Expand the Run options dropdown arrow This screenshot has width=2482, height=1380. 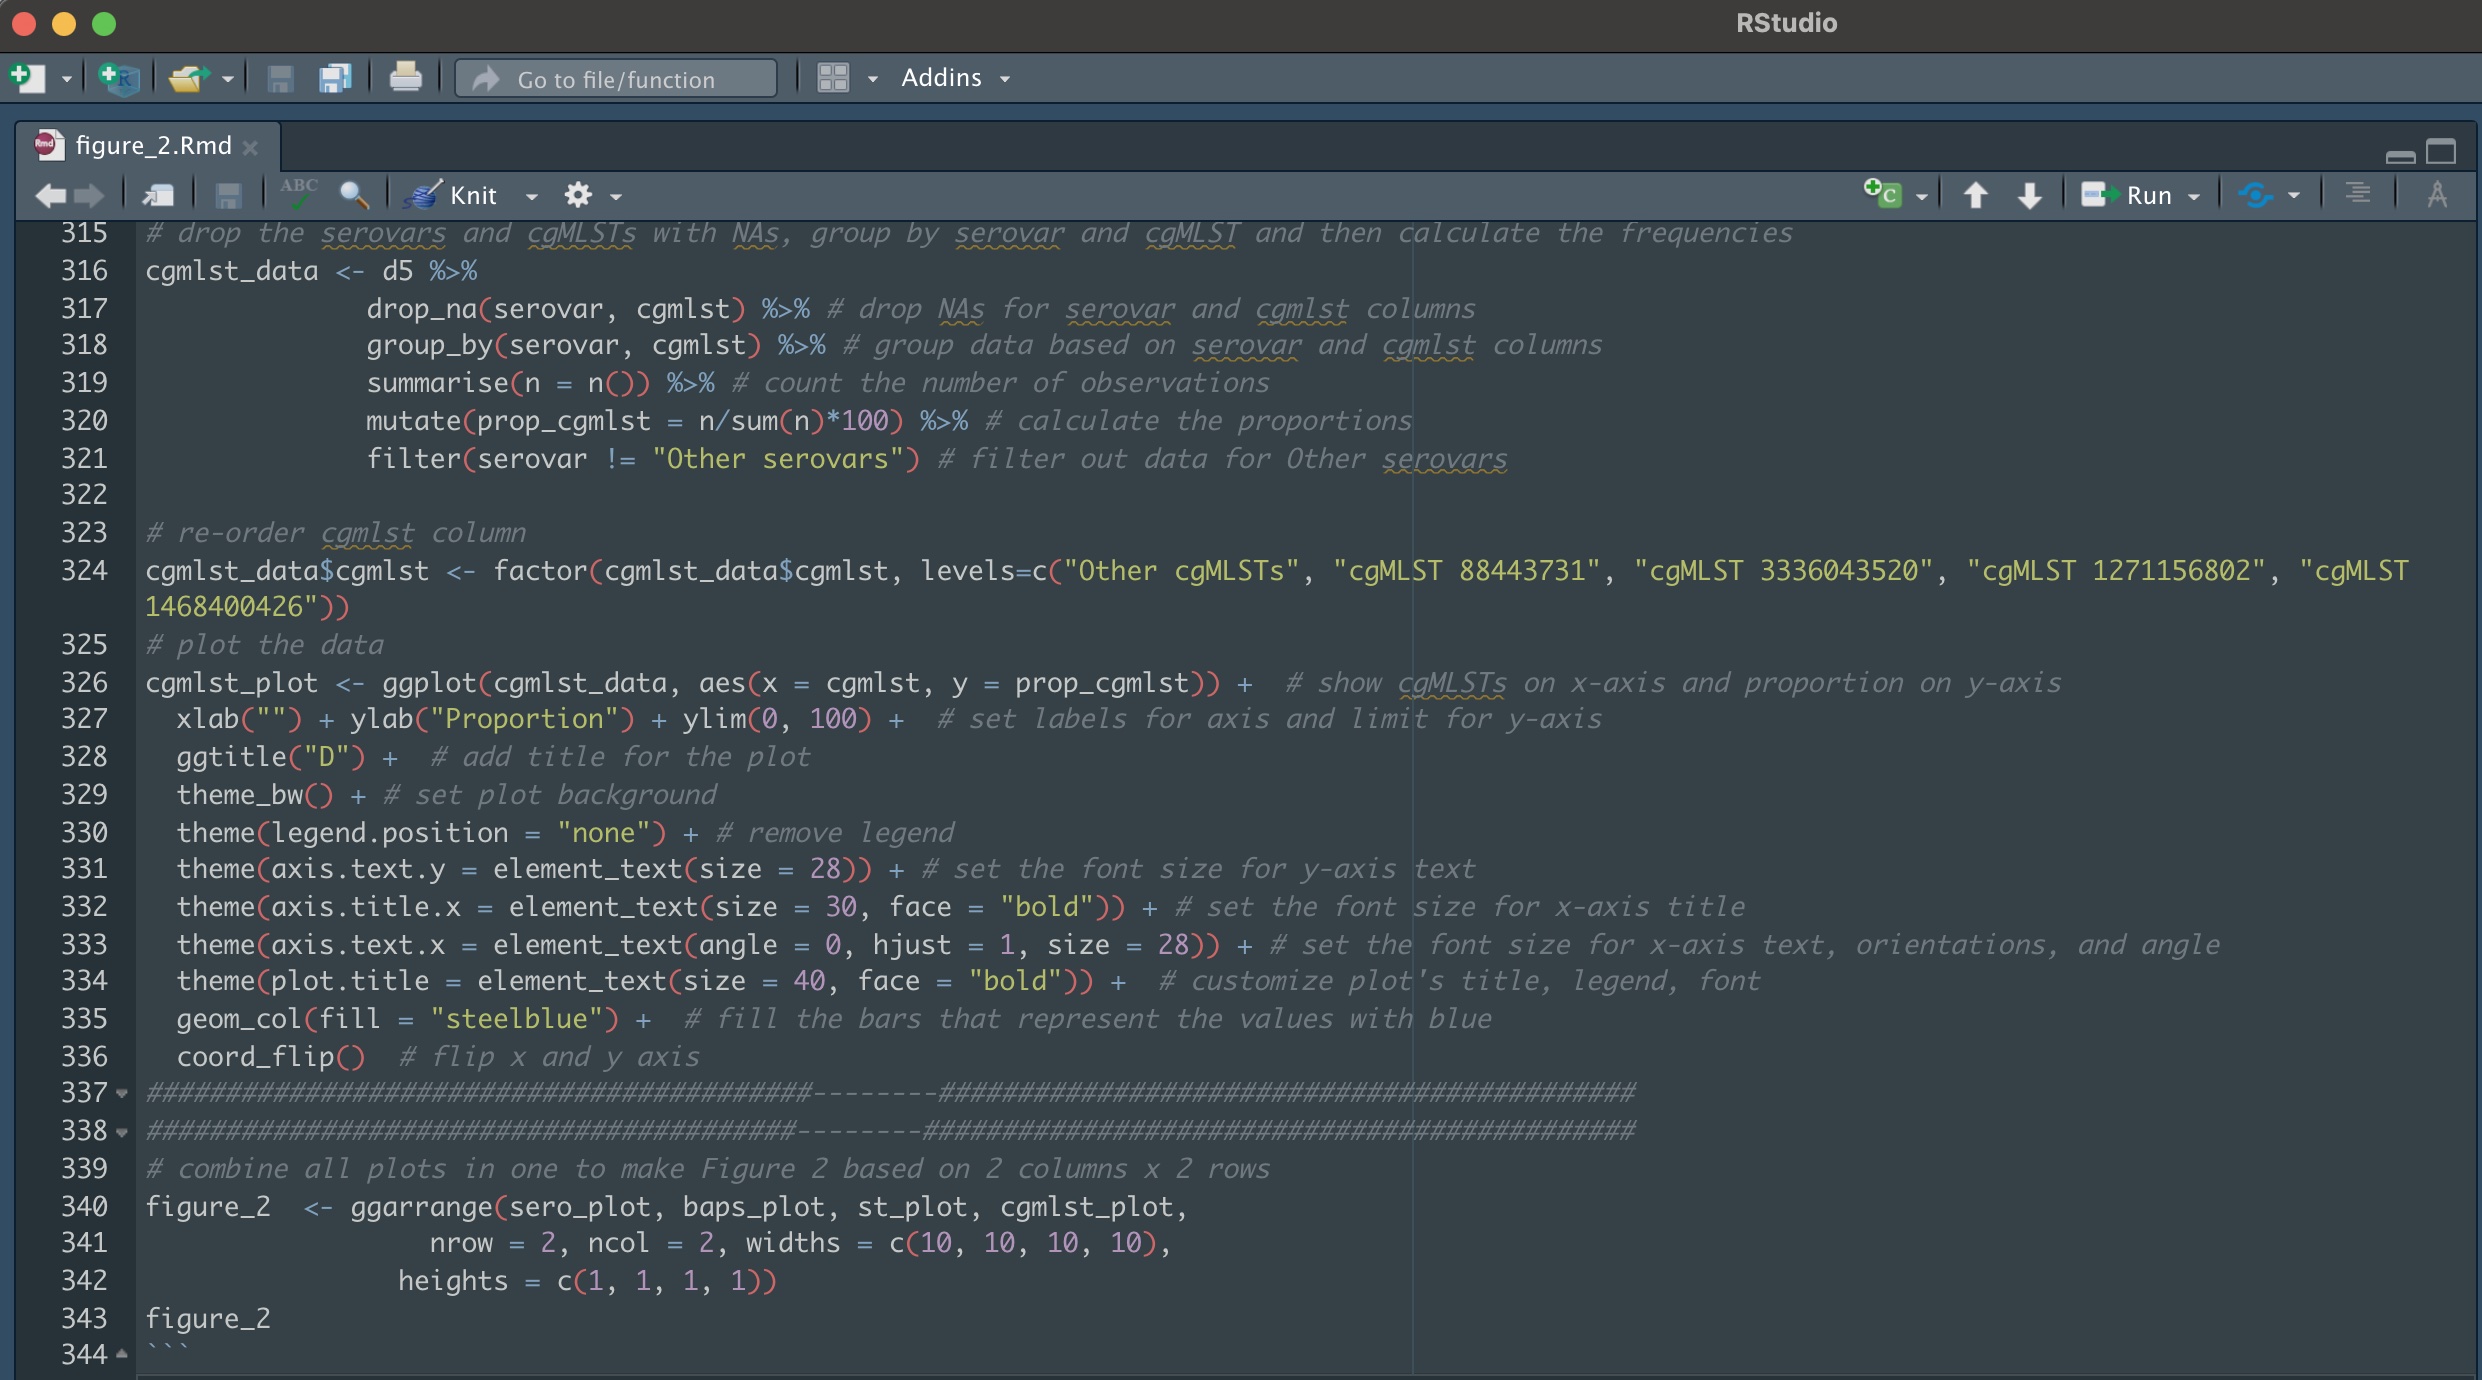click(2194, 196)
